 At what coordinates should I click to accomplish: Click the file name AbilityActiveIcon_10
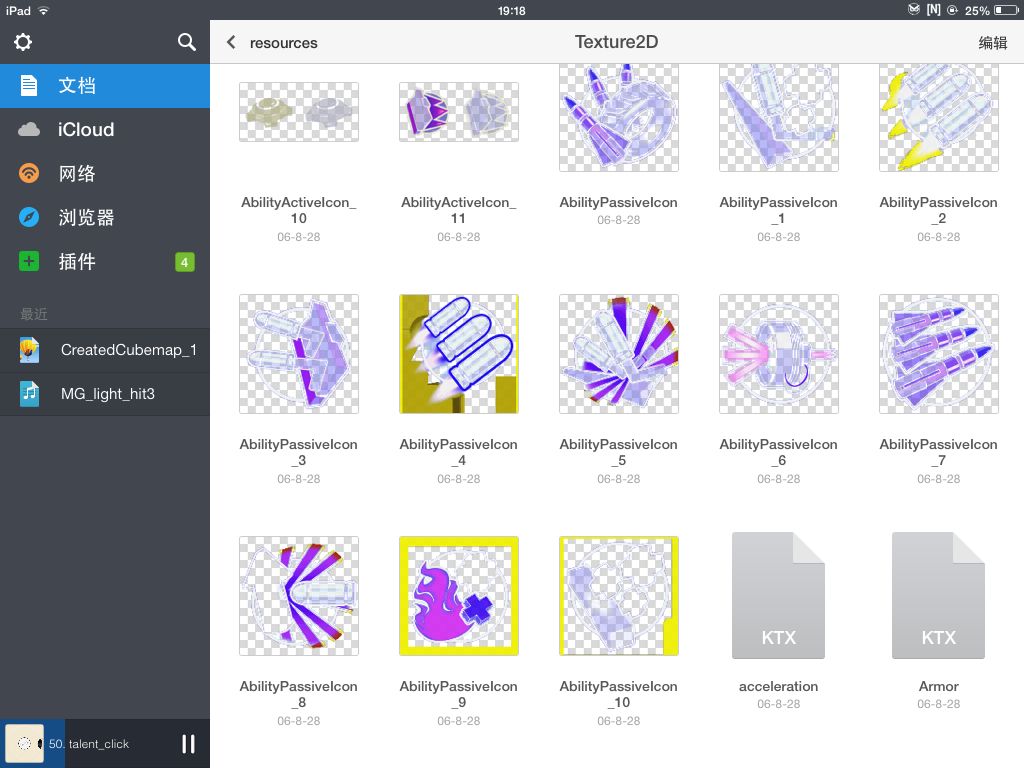click(x=298, y=210)
